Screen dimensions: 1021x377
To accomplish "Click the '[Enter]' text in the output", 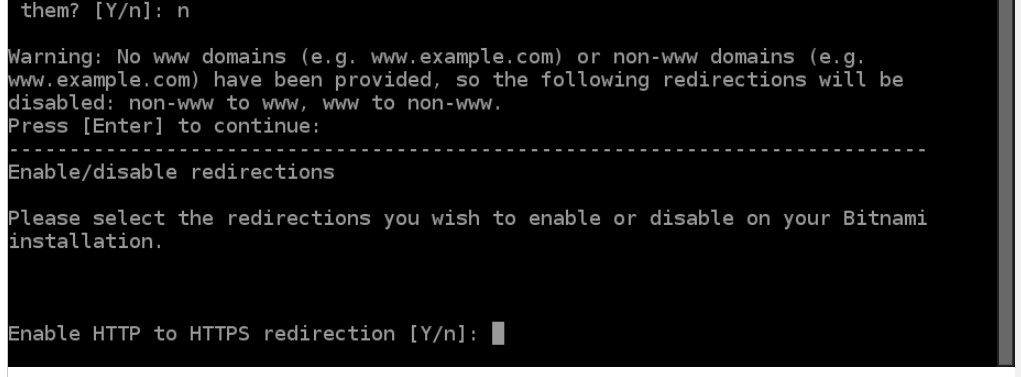I will [122, 126].
